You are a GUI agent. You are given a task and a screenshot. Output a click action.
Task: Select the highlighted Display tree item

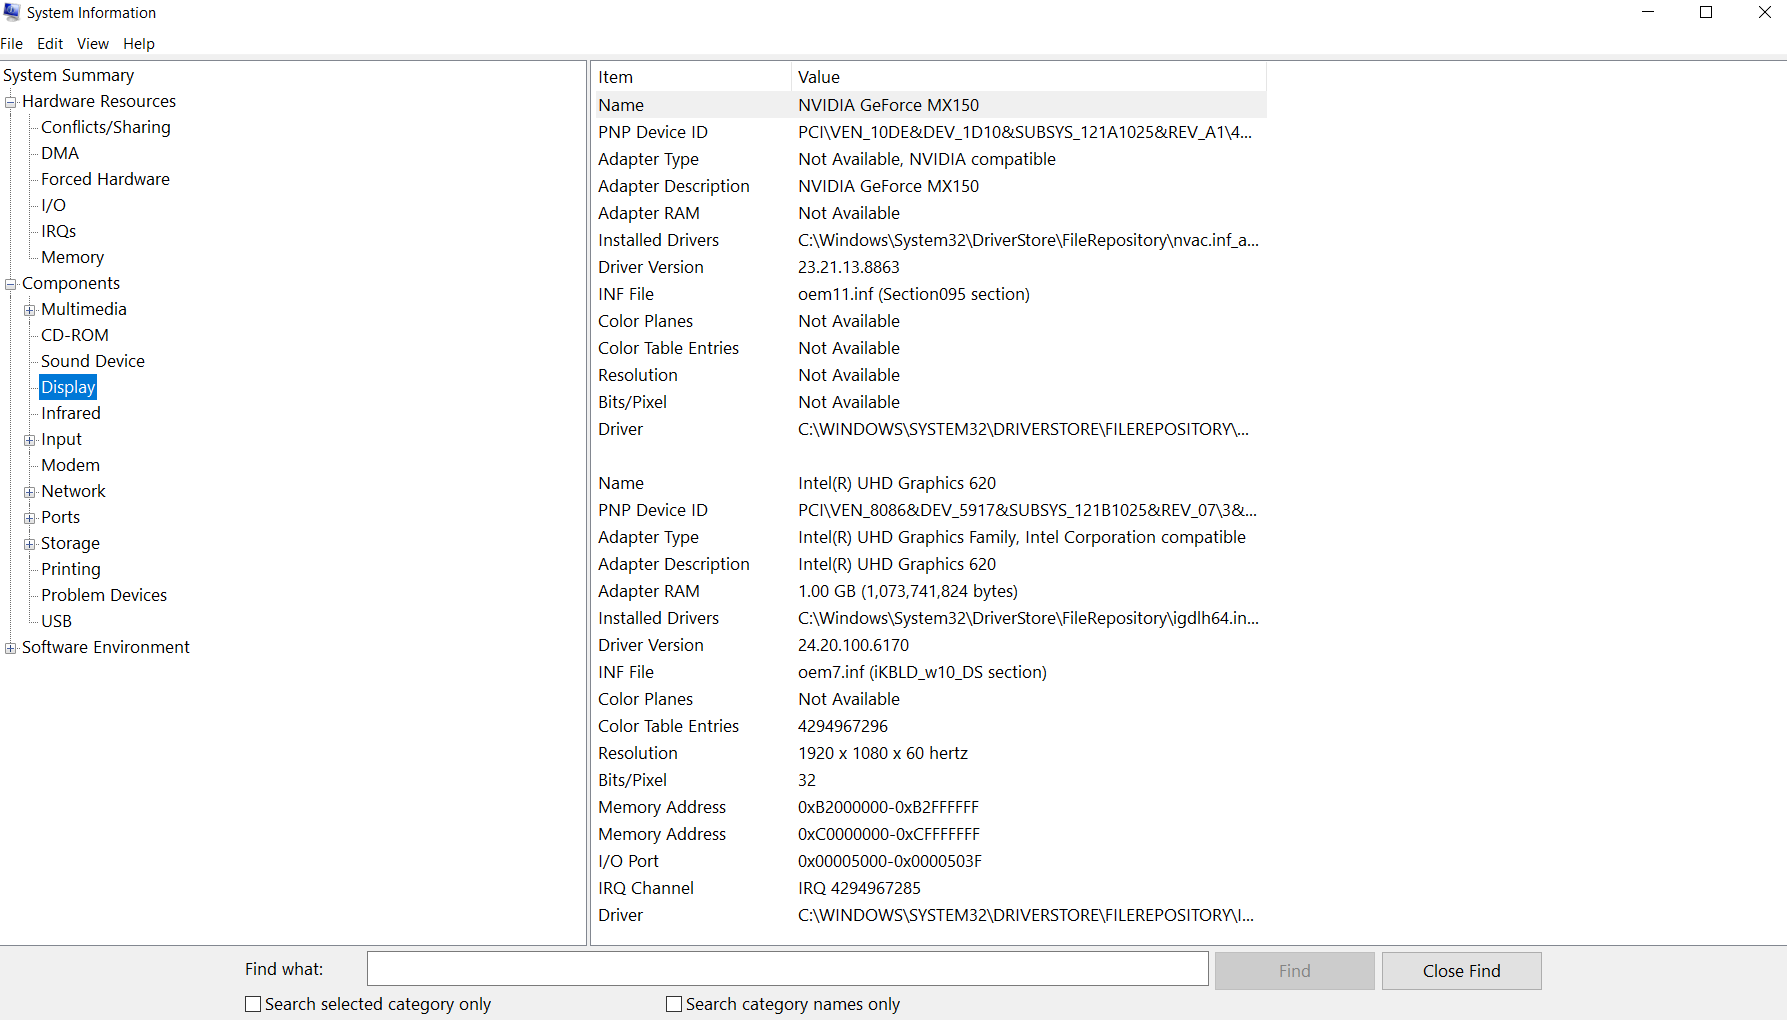click(x=68, y=387)
